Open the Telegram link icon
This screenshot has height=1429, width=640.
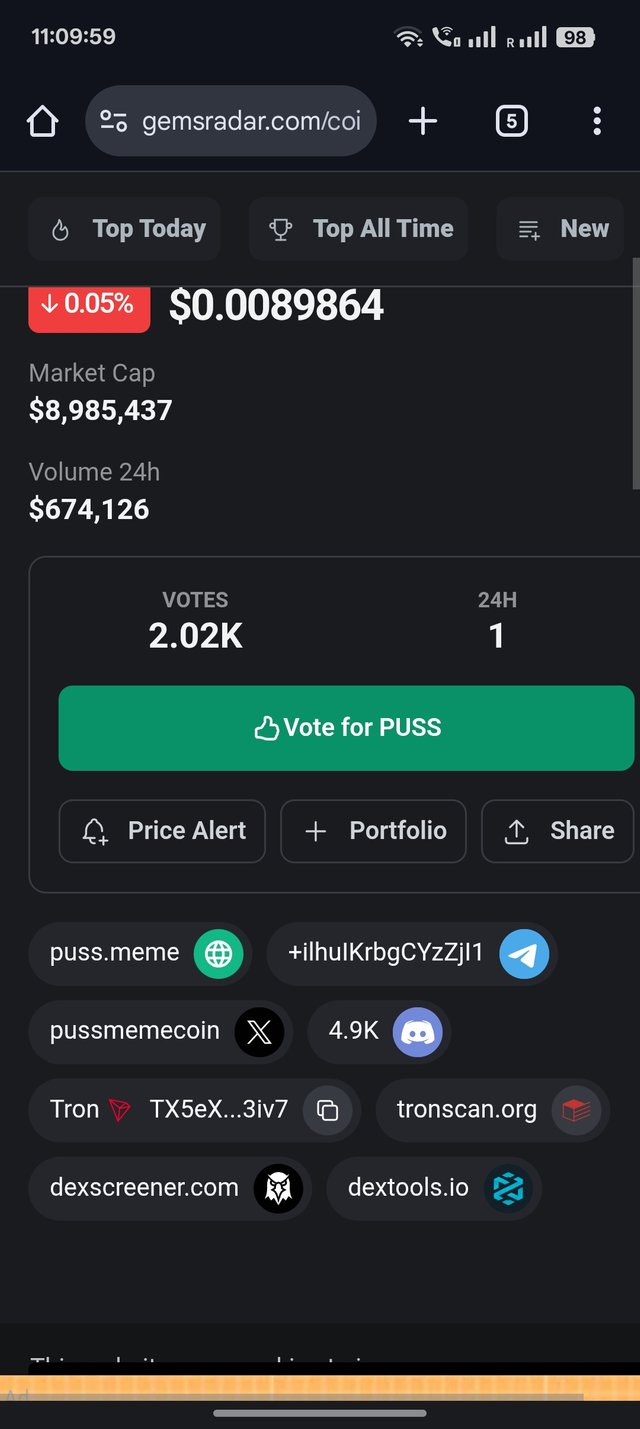524,953
